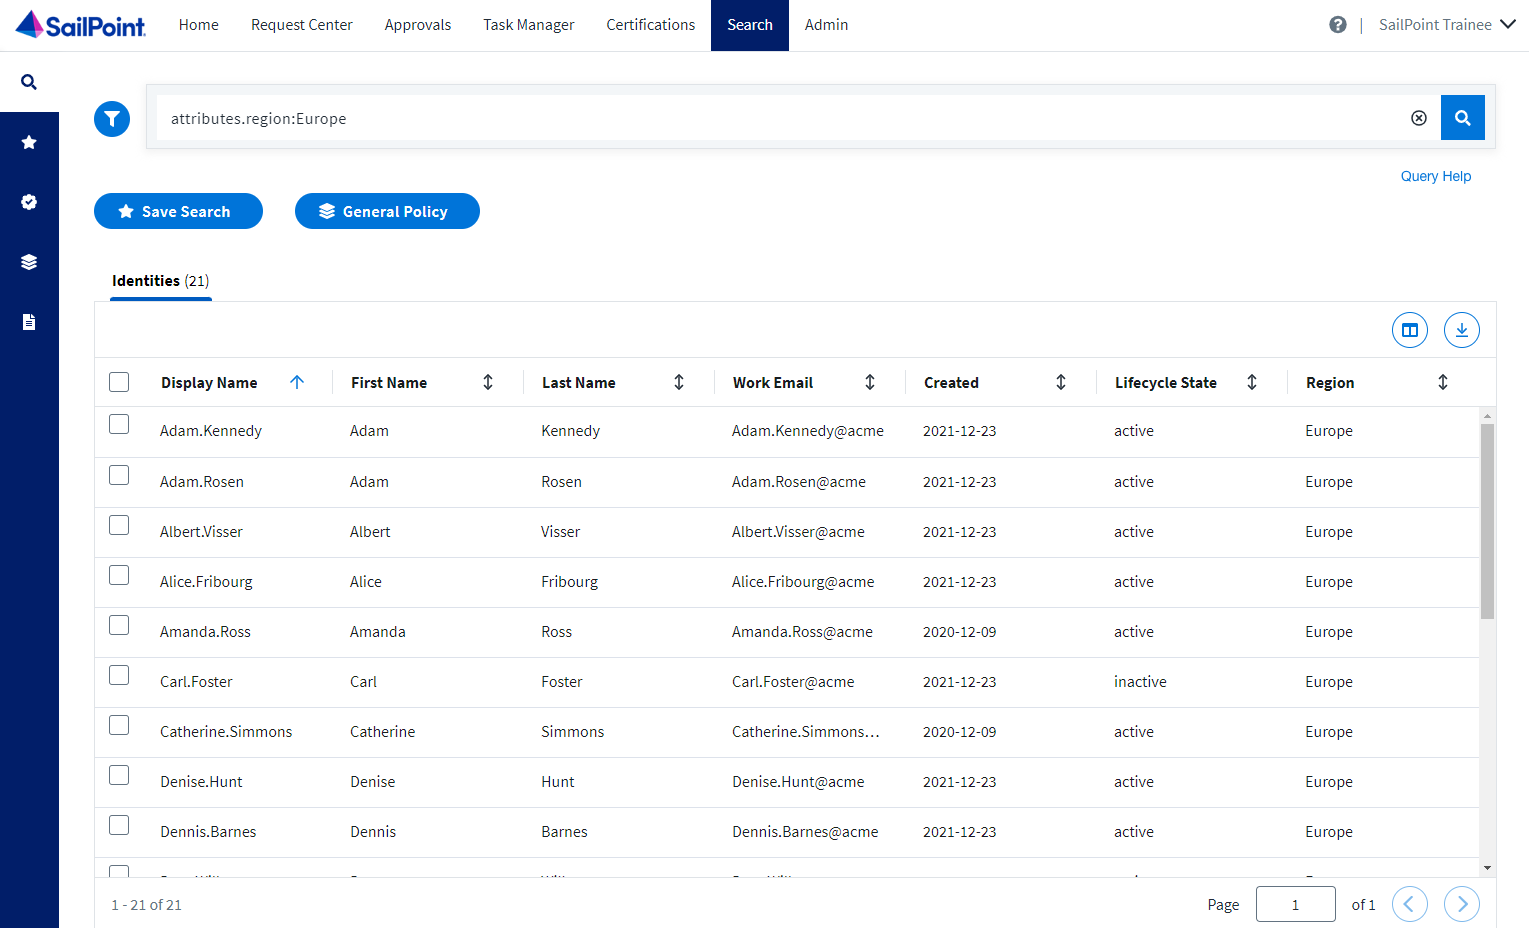Open the Query Help link
The height and width of the screenshot is (928, 1529).
click(x=1435, y=176)
